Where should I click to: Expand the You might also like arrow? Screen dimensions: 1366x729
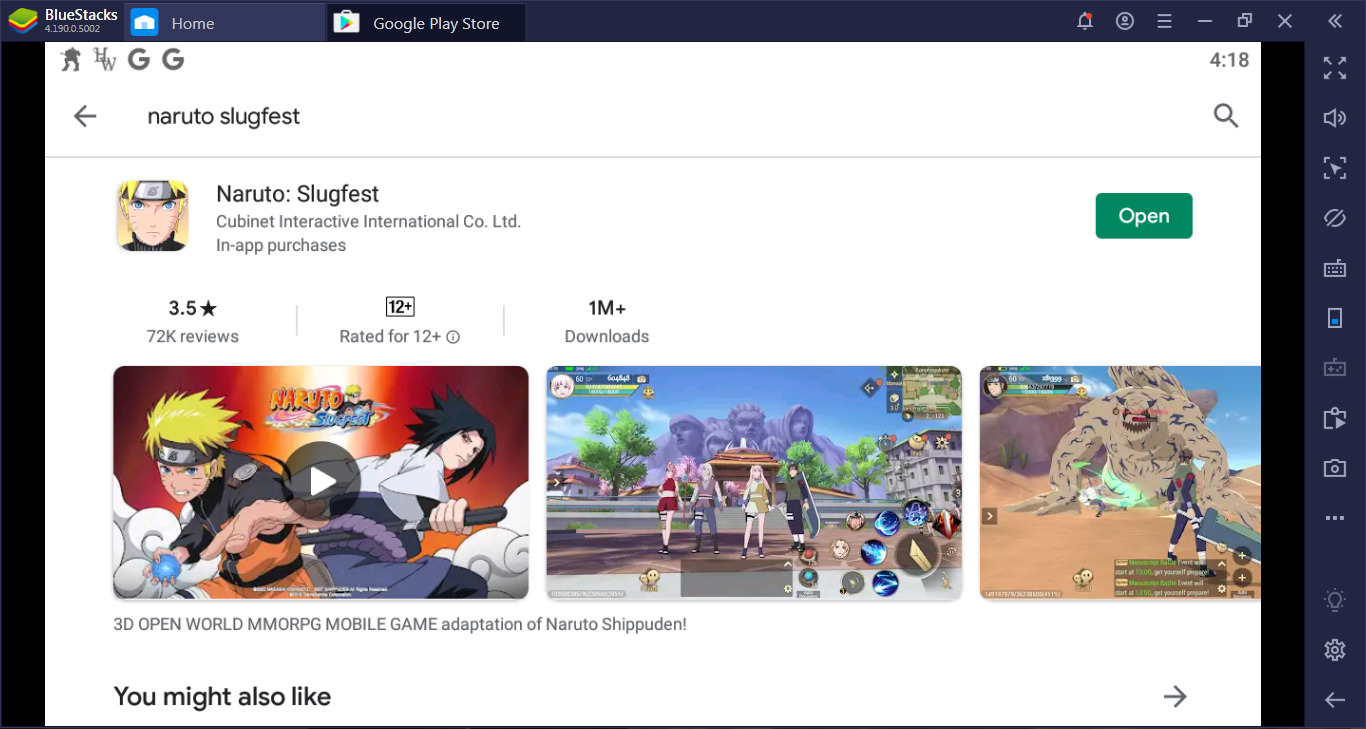tap(1175, 696)
